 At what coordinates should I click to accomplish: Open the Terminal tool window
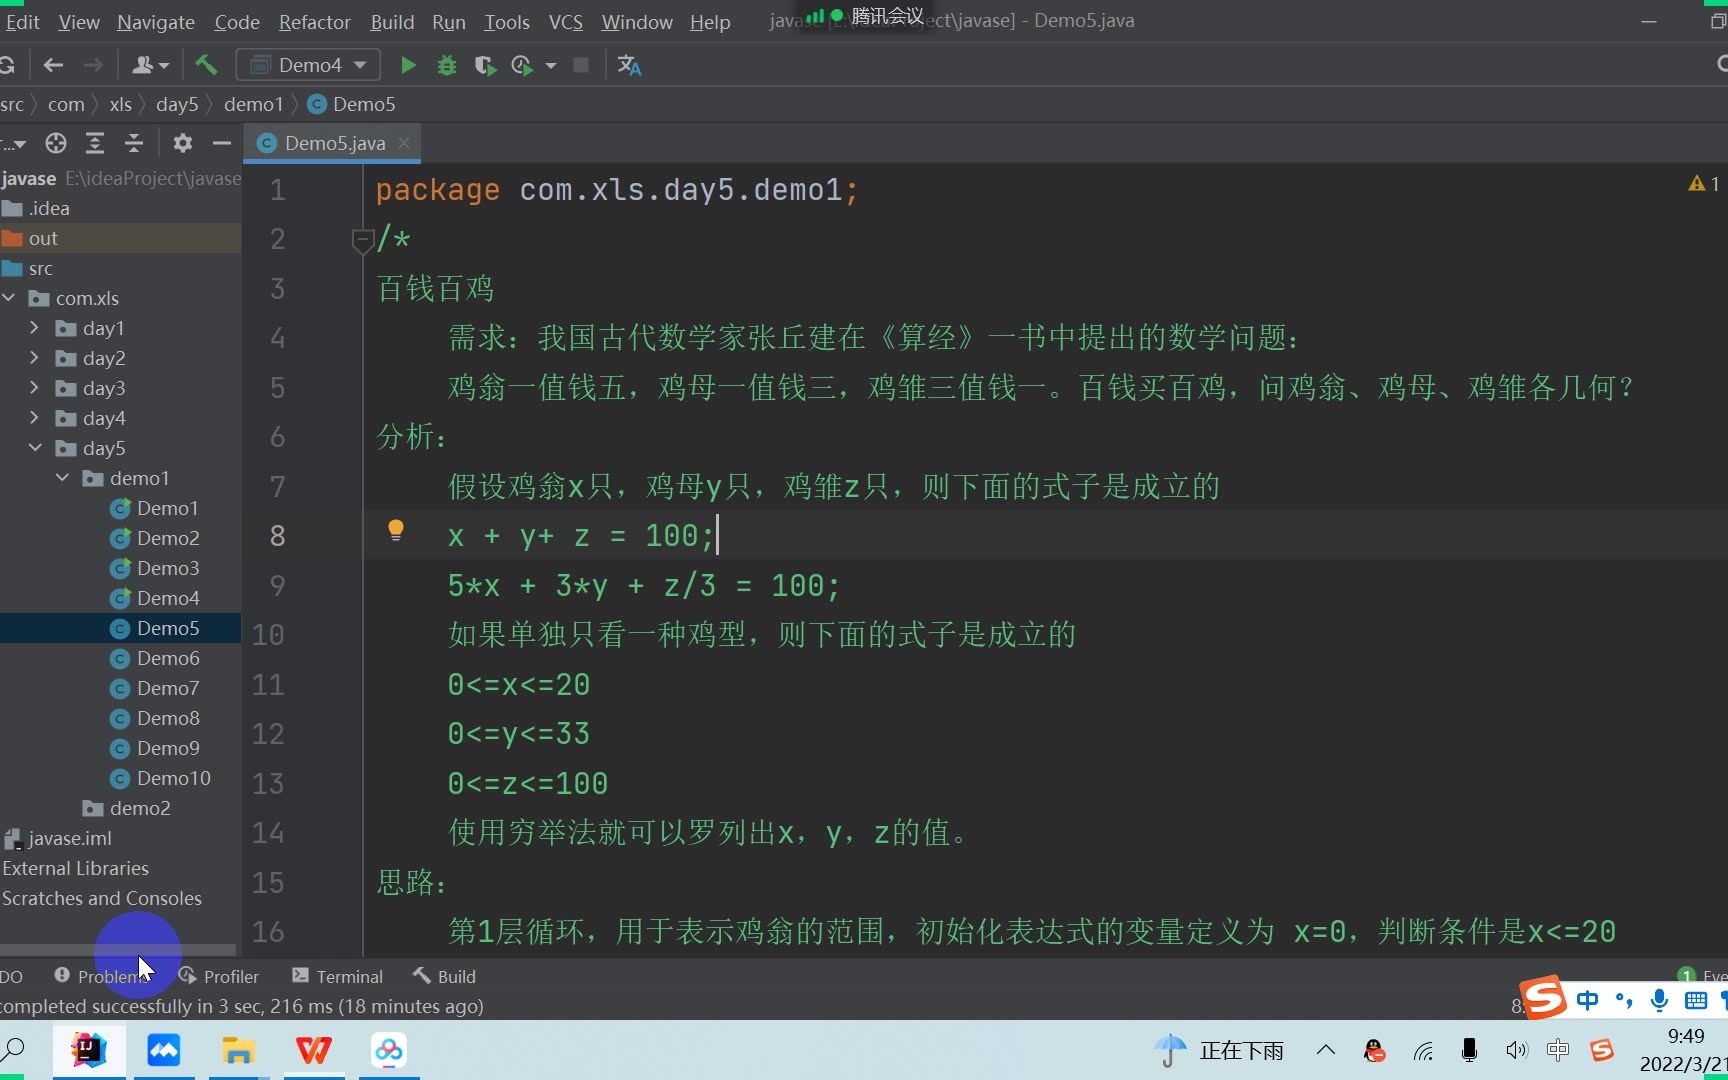pyautogui.click(x=338, y=976)
